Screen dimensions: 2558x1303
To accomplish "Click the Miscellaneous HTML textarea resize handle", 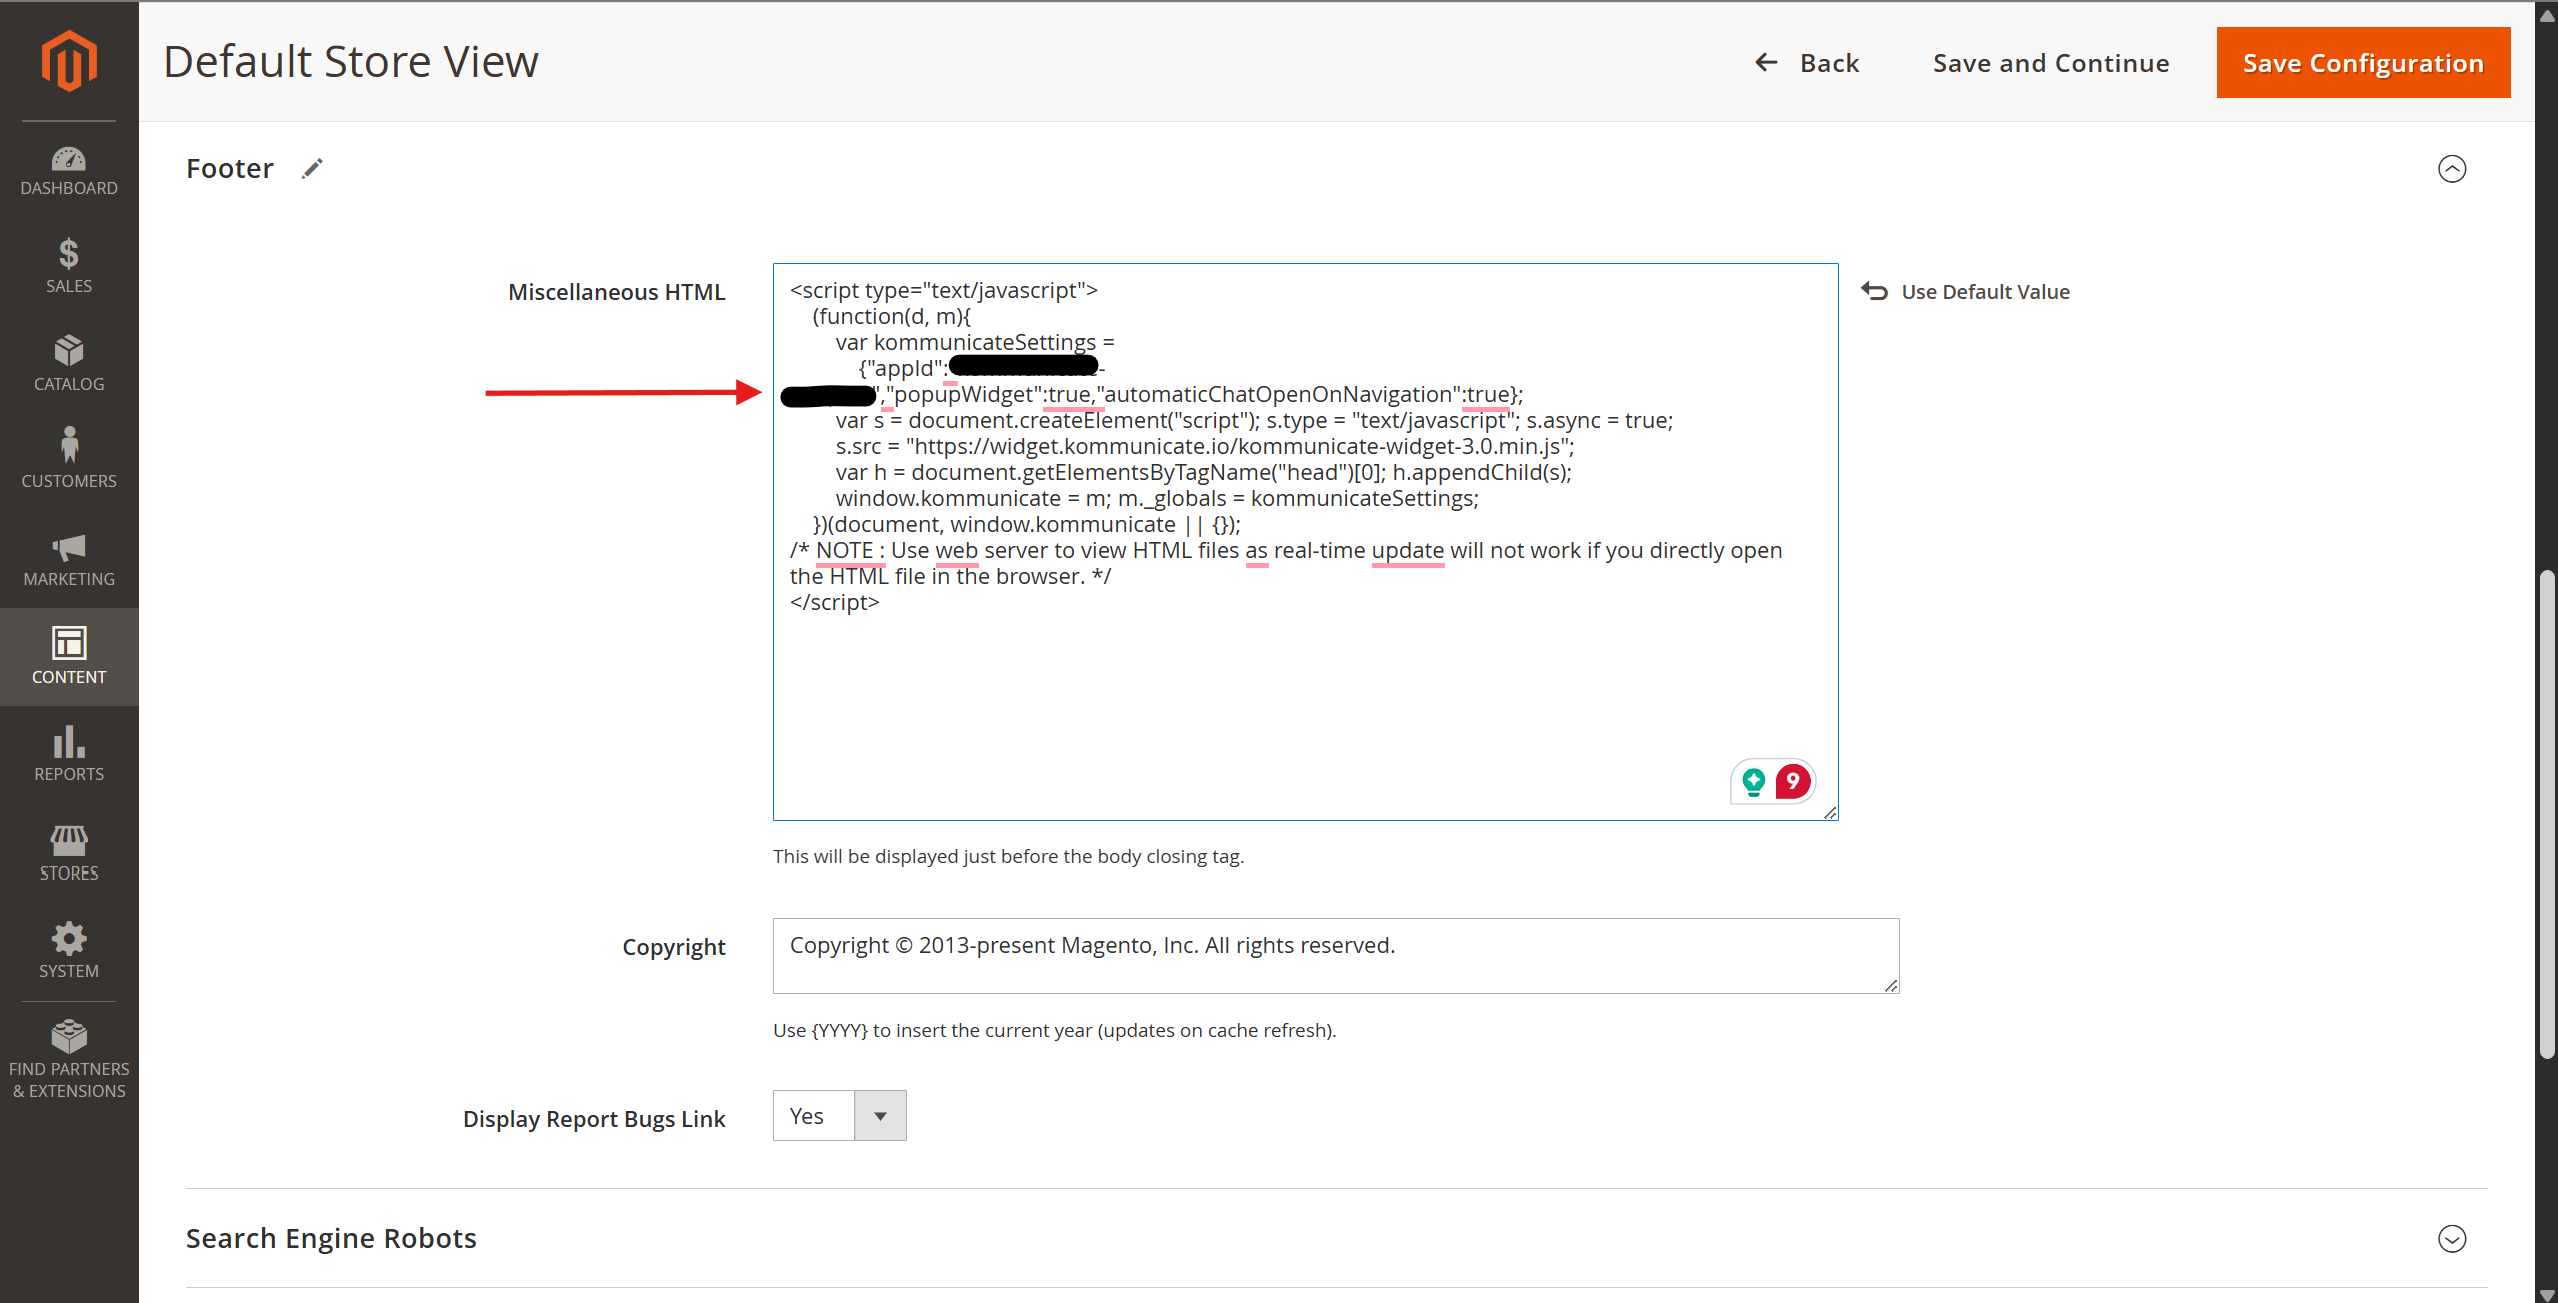I will 1830,812.
